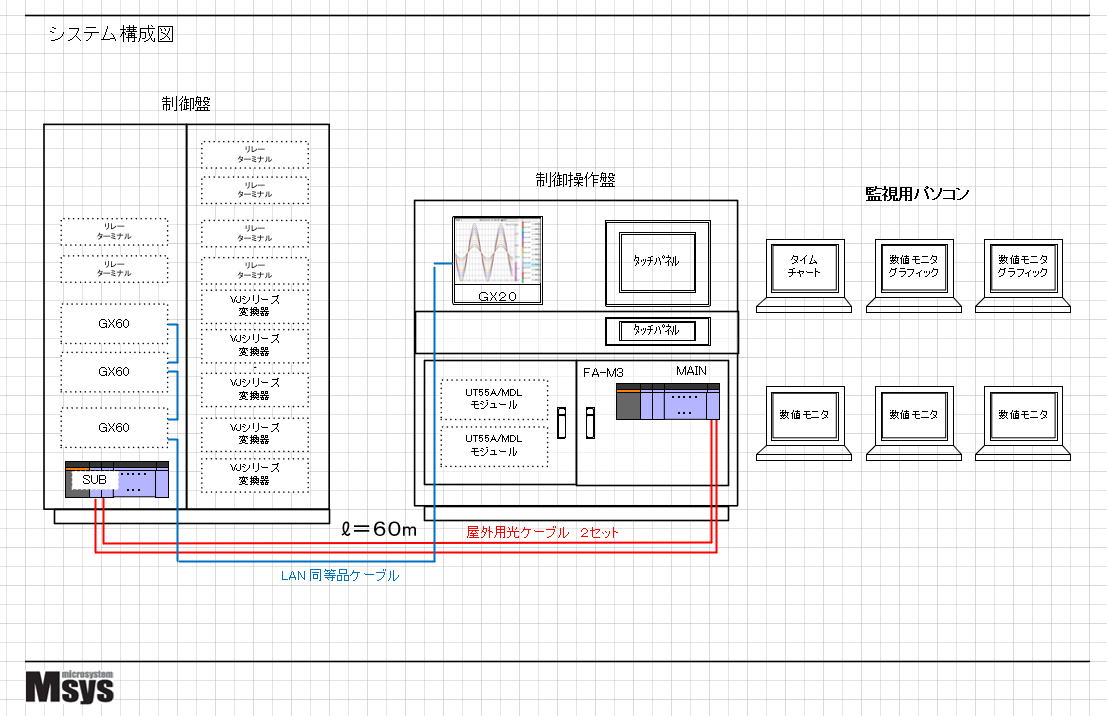Select the middle GX60 box
The width and height of the screenshot is (1107, 716).
pyautogui.click(x=114, y=372)
